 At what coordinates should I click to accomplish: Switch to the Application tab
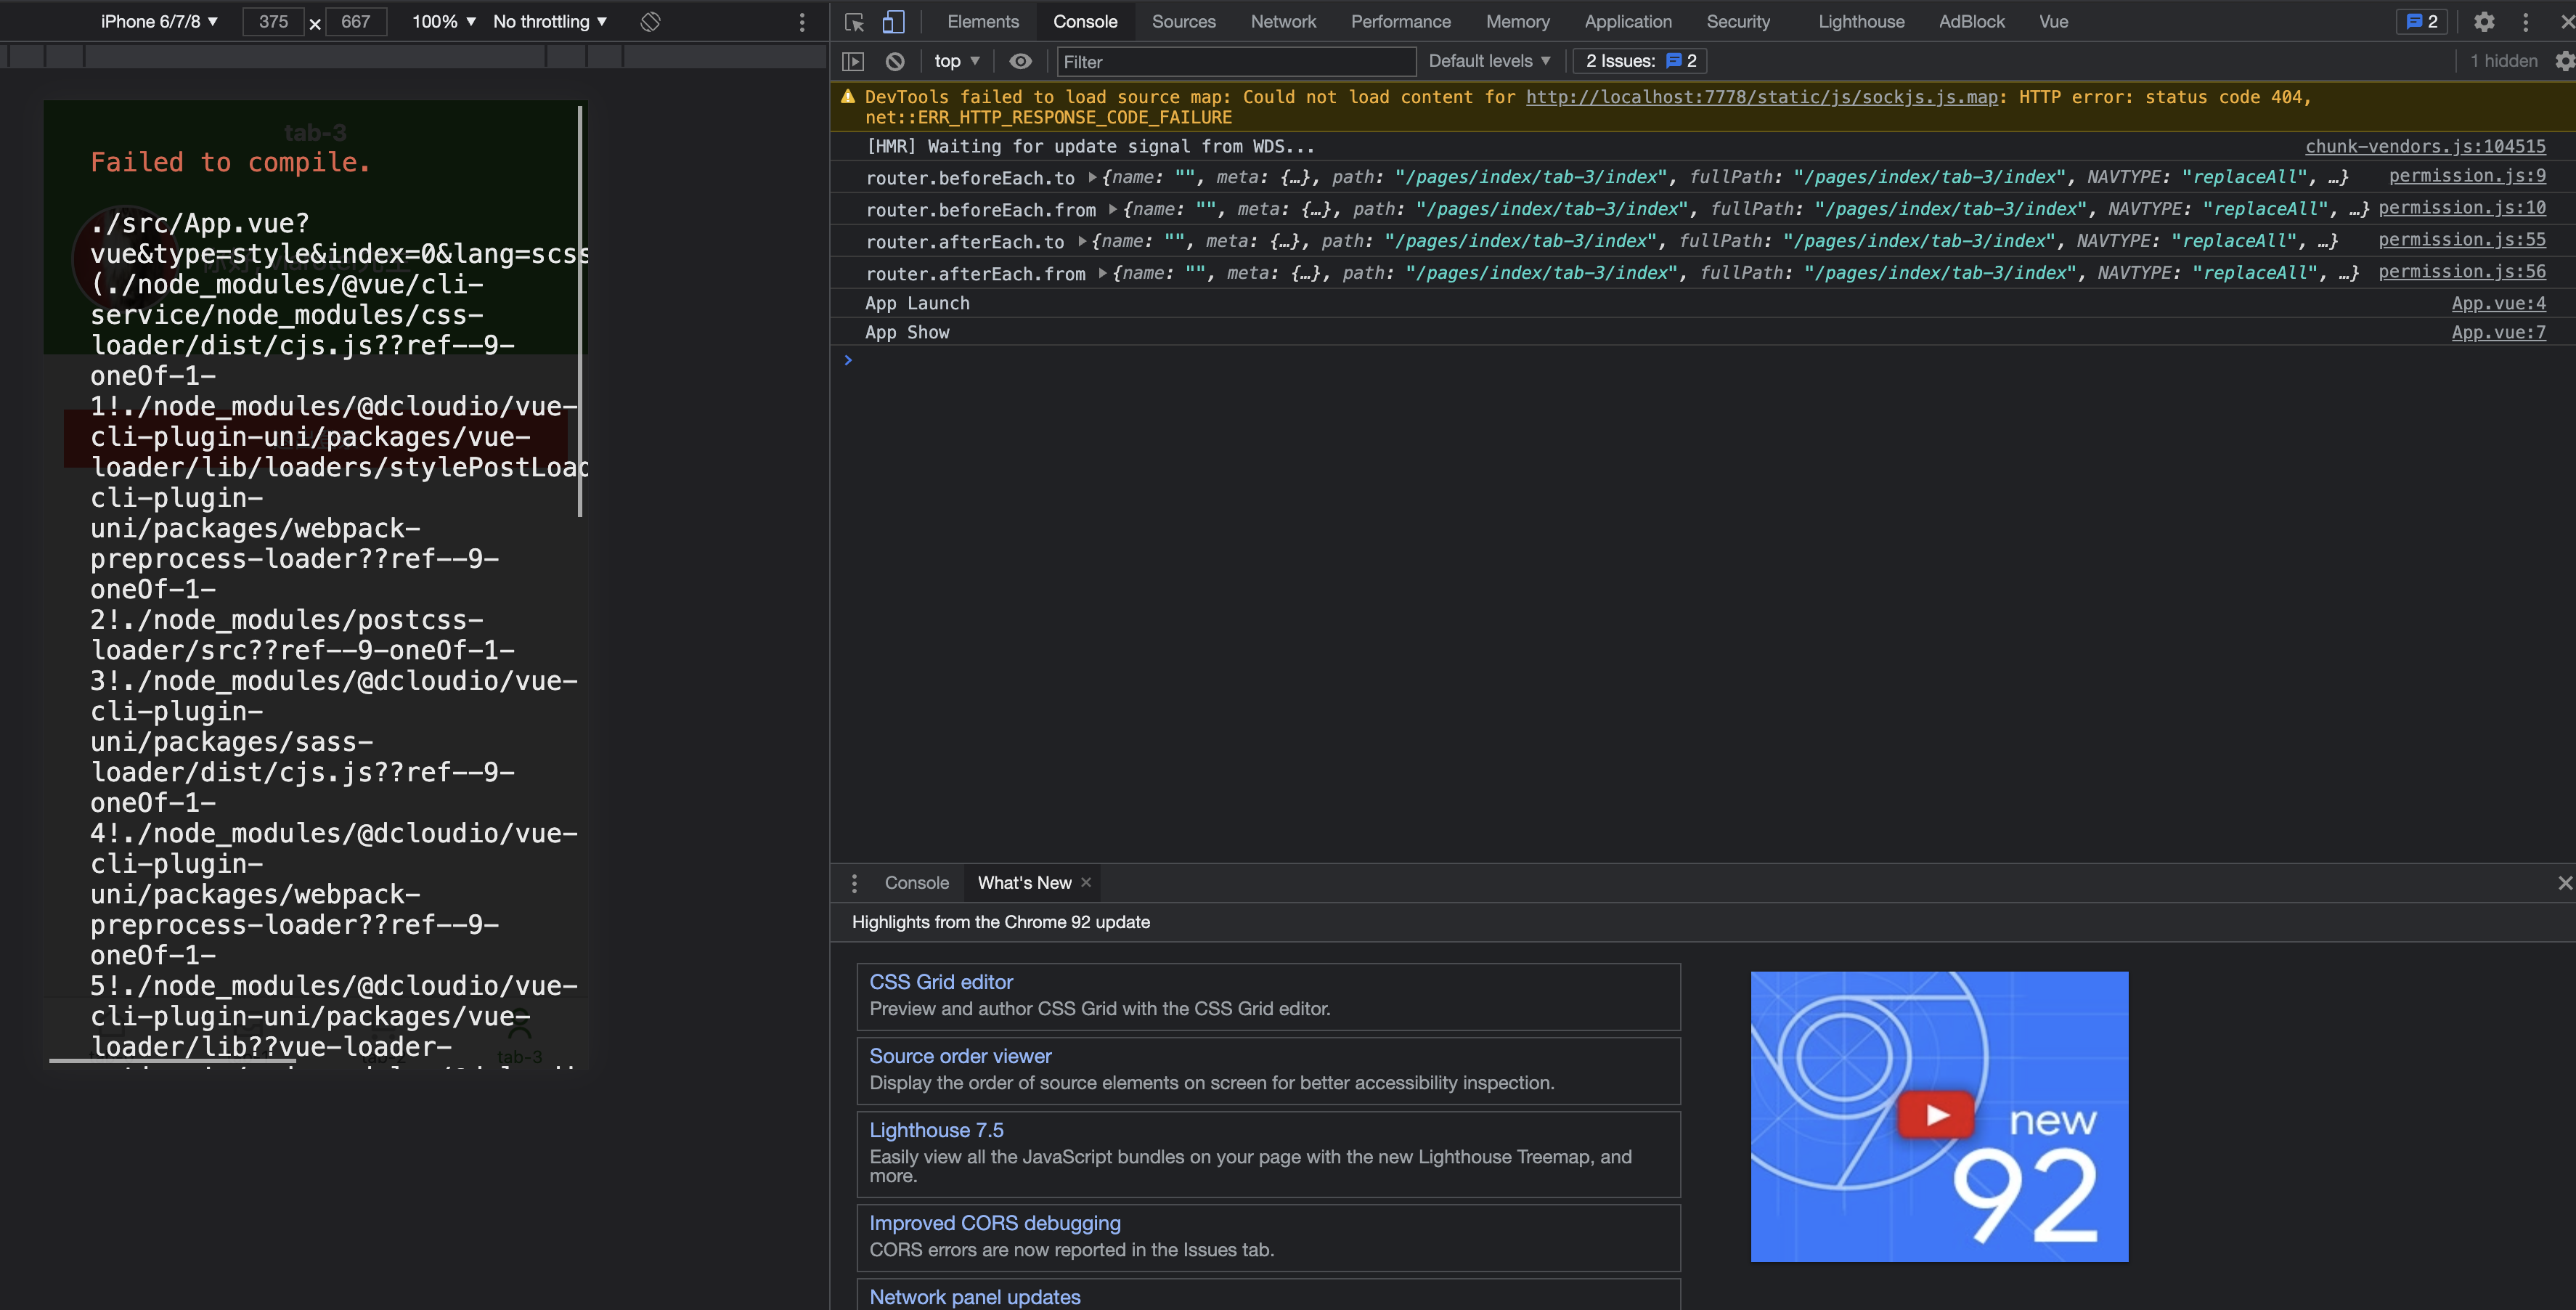click(x=1627, y=22)
